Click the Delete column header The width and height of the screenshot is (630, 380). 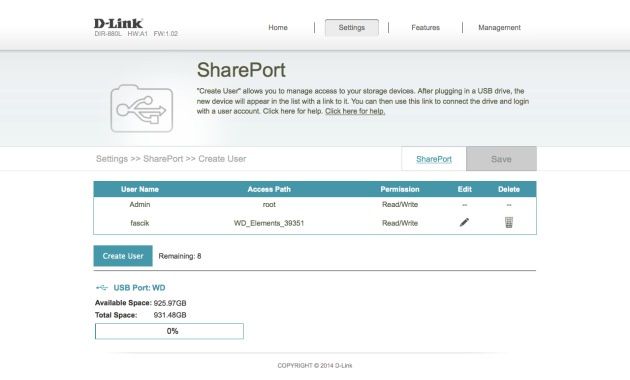[x=509, y=189]
